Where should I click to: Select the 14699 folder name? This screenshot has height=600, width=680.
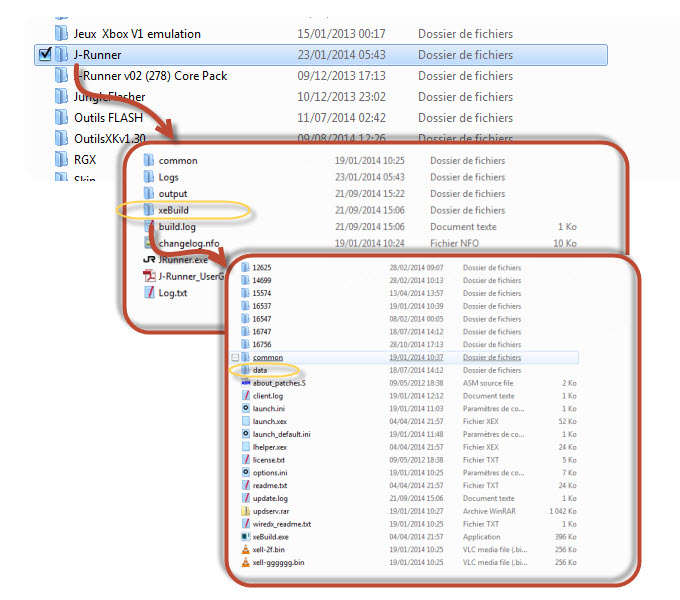[262, 280]
